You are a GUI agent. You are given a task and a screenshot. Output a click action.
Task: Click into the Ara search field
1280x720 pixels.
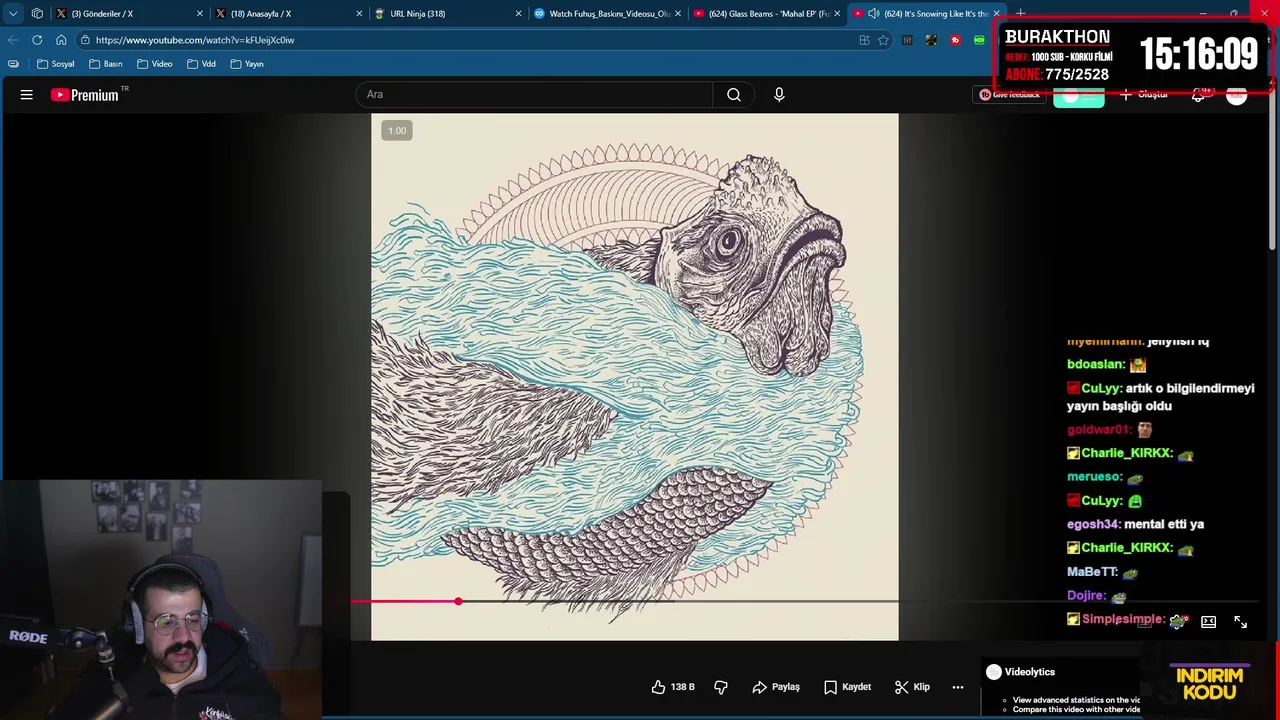534,95
